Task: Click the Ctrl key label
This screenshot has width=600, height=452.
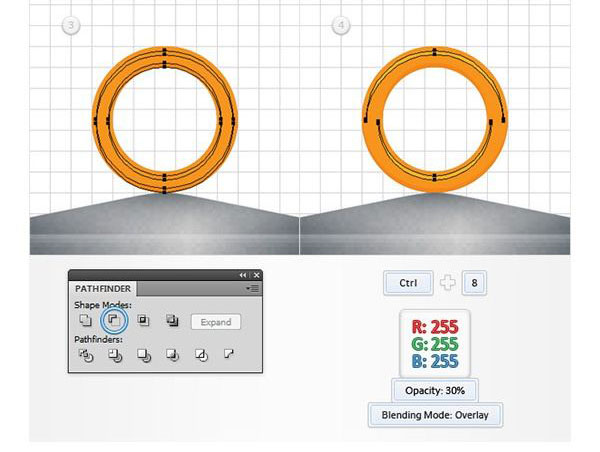Action: (408, 283)
